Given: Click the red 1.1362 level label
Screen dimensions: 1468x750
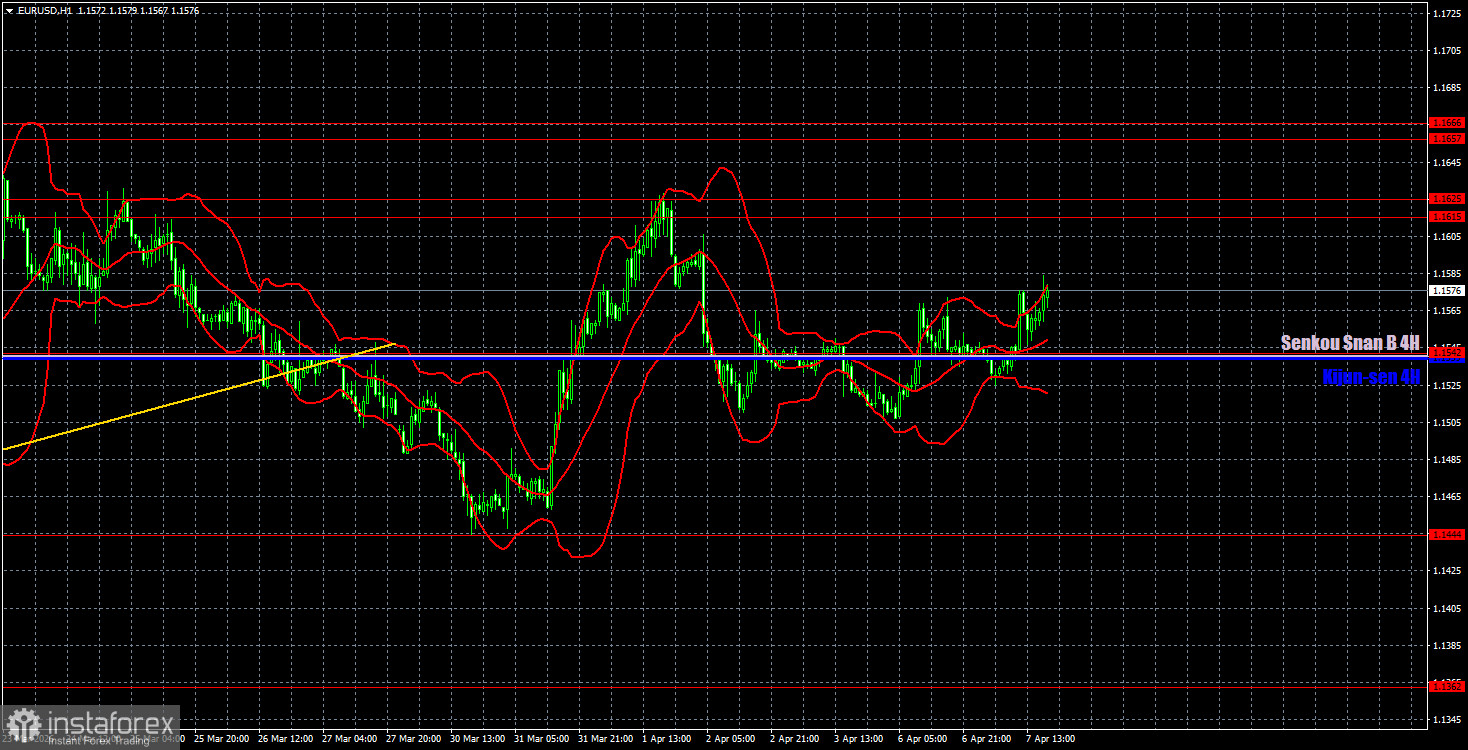Looking at the screenshot, I should click(x=1447, y=686).
